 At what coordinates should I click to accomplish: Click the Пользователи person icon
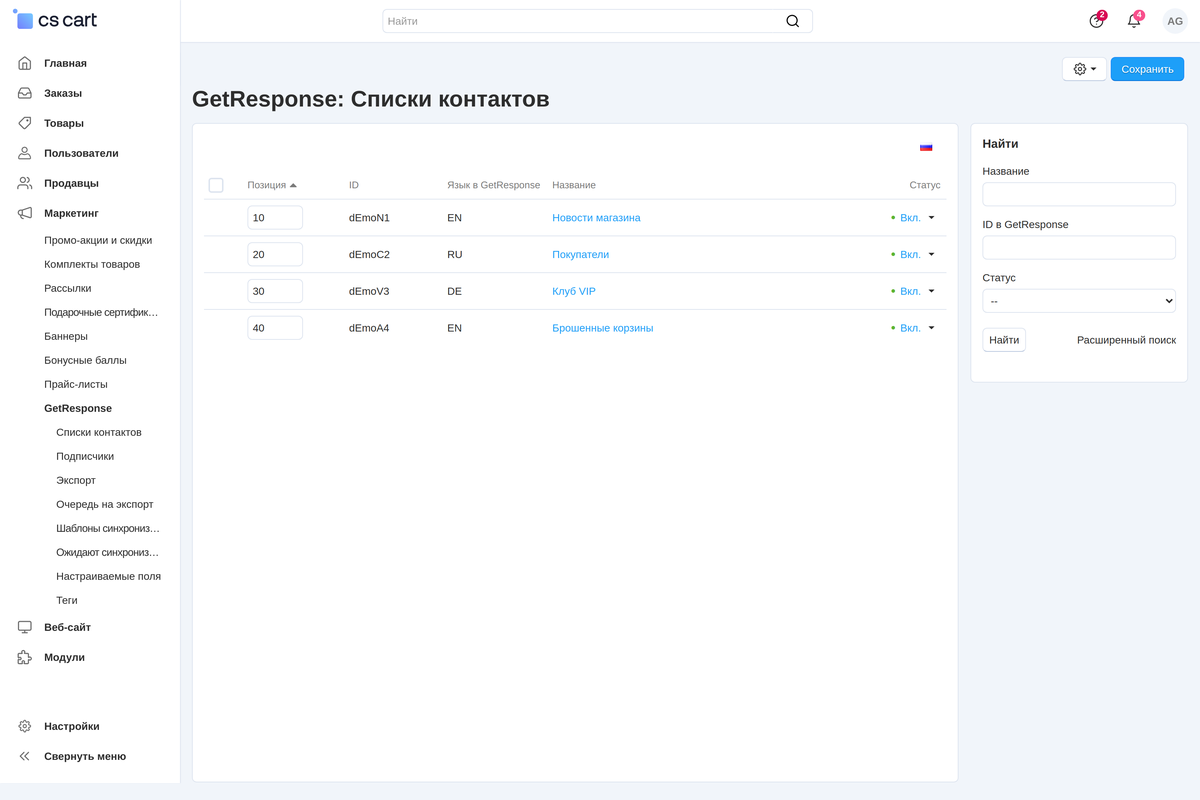25,153
